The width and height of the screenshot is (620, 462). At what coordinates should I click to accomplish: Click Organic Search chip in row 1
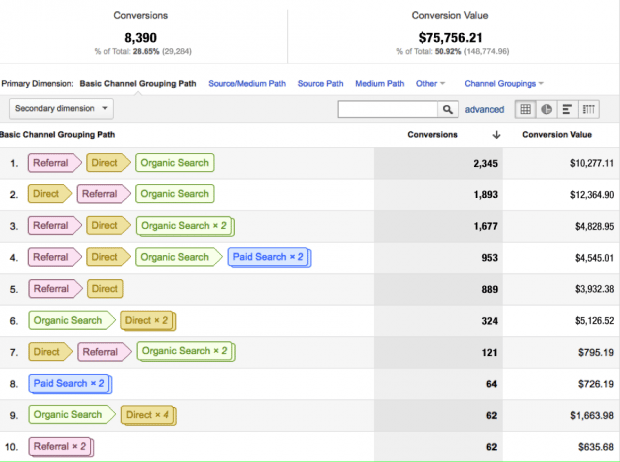(x=175, y=162)
